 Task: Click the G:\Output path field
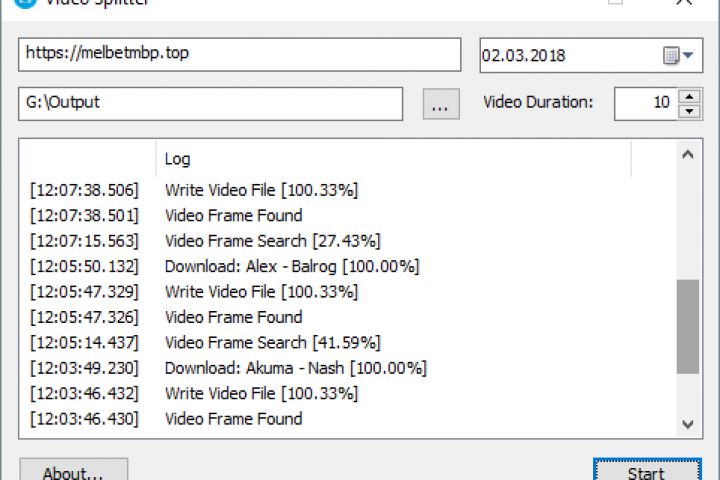[x=210, y=103]
